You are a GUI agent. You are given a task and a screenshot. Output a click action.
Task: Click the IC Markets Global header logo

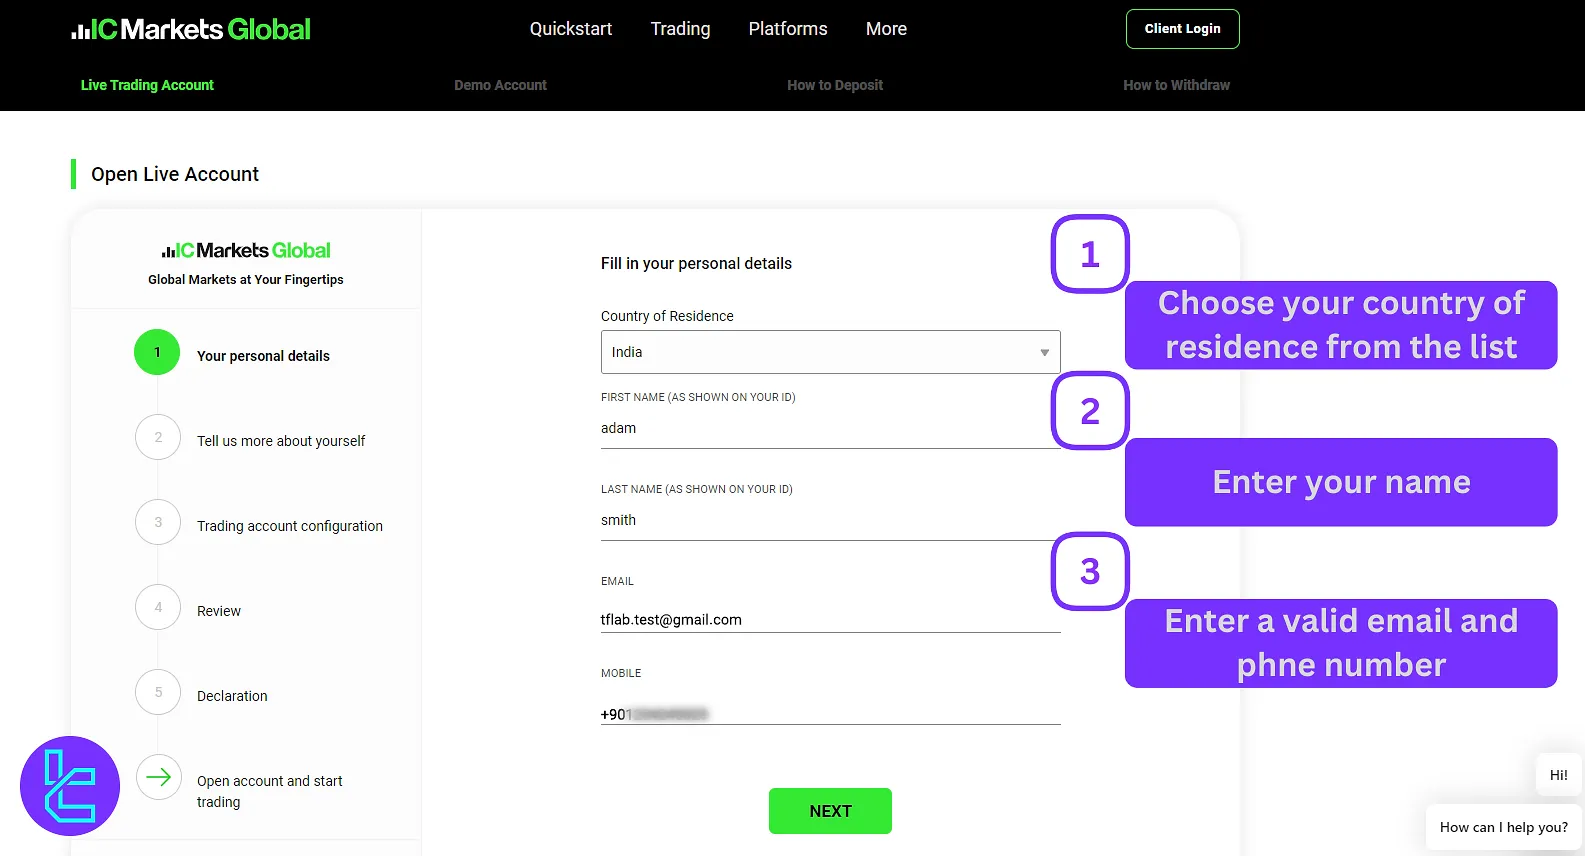tap(191, 29)
